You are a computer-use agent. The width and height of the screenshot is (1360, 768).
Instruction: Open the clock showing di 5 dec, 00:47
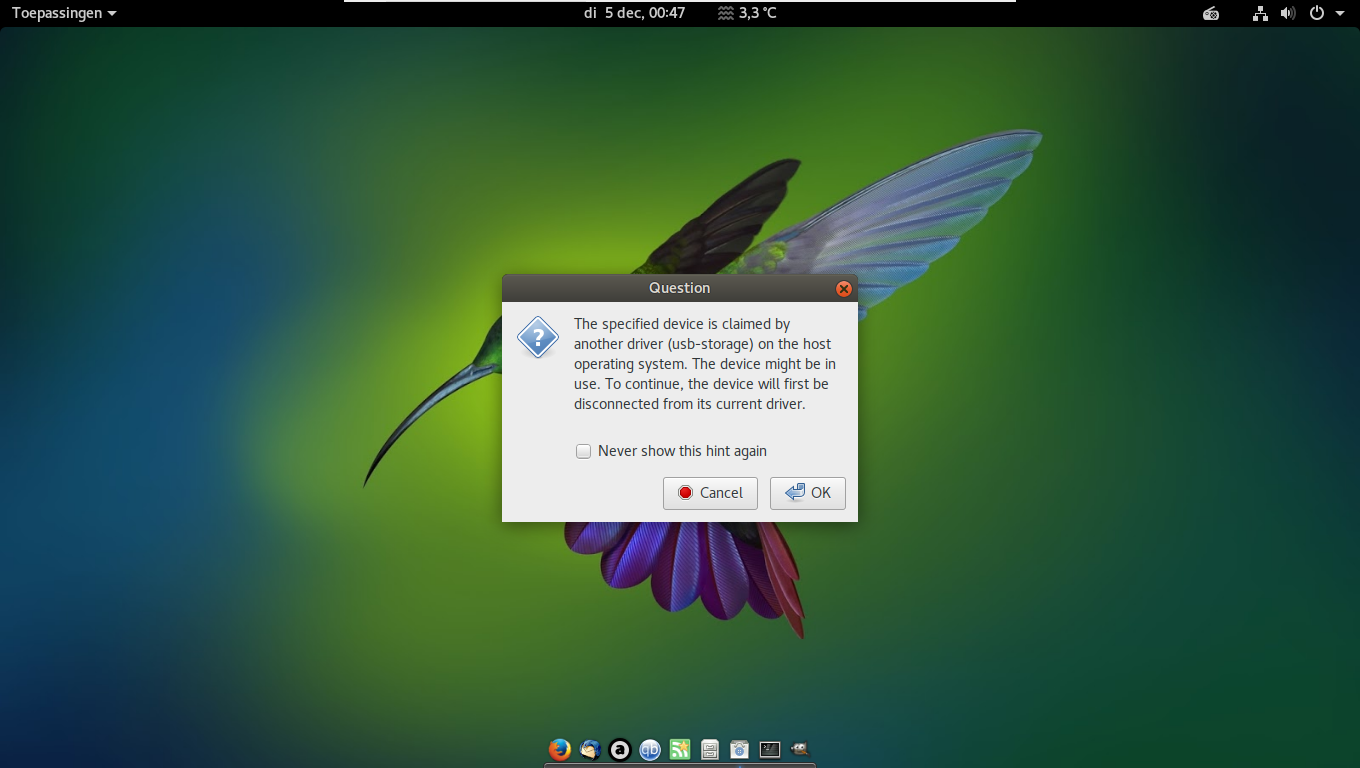(x=635, y=13)
